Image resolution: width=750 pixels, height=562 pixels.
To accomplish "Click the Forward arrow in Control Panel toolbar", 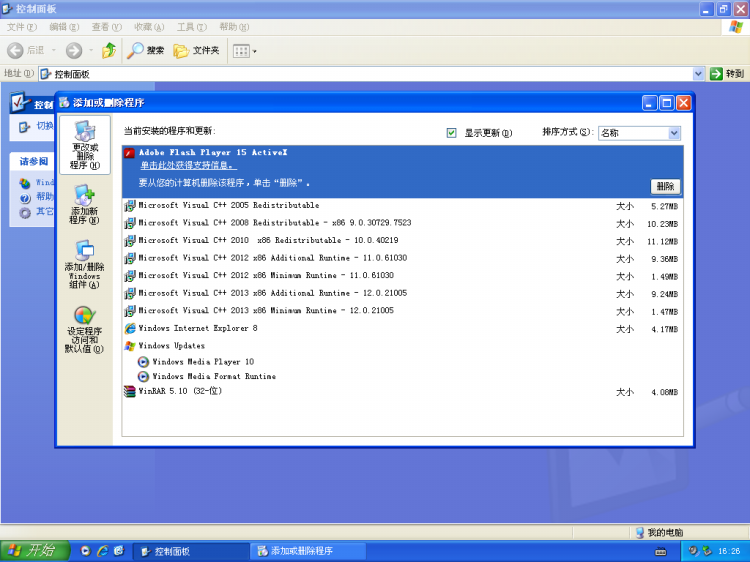I will coord(74,50).
